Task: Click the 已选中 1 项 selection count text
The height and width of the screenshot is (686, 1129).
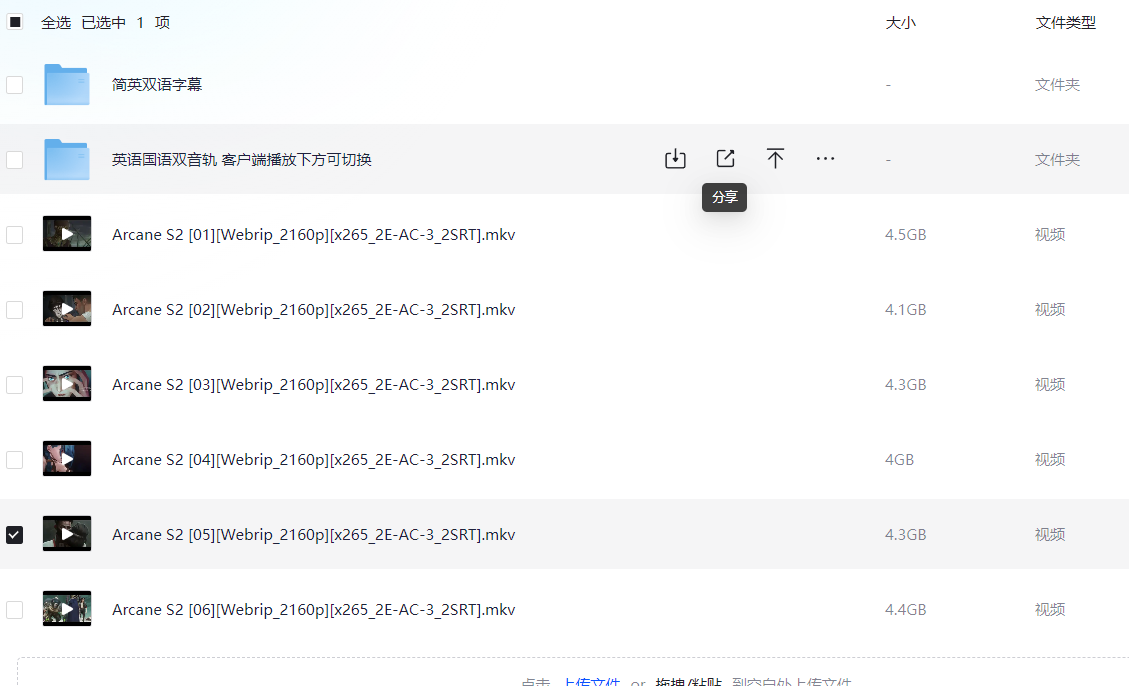Action: point(126,23)
